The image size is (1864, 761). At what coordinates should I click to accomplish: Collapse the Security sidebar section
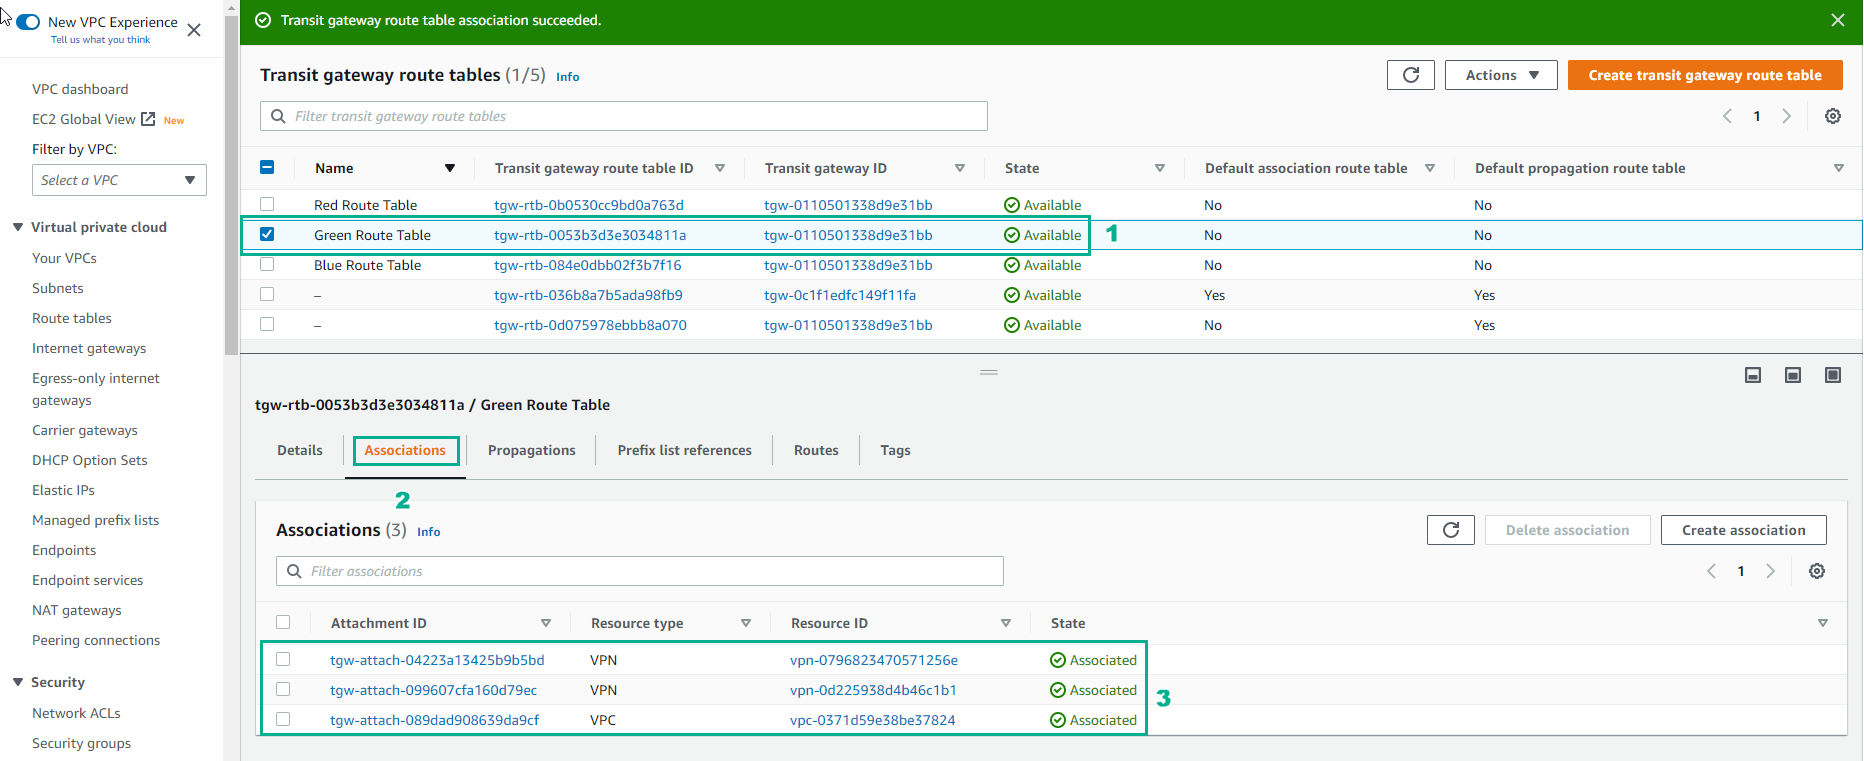click(18, 682)
